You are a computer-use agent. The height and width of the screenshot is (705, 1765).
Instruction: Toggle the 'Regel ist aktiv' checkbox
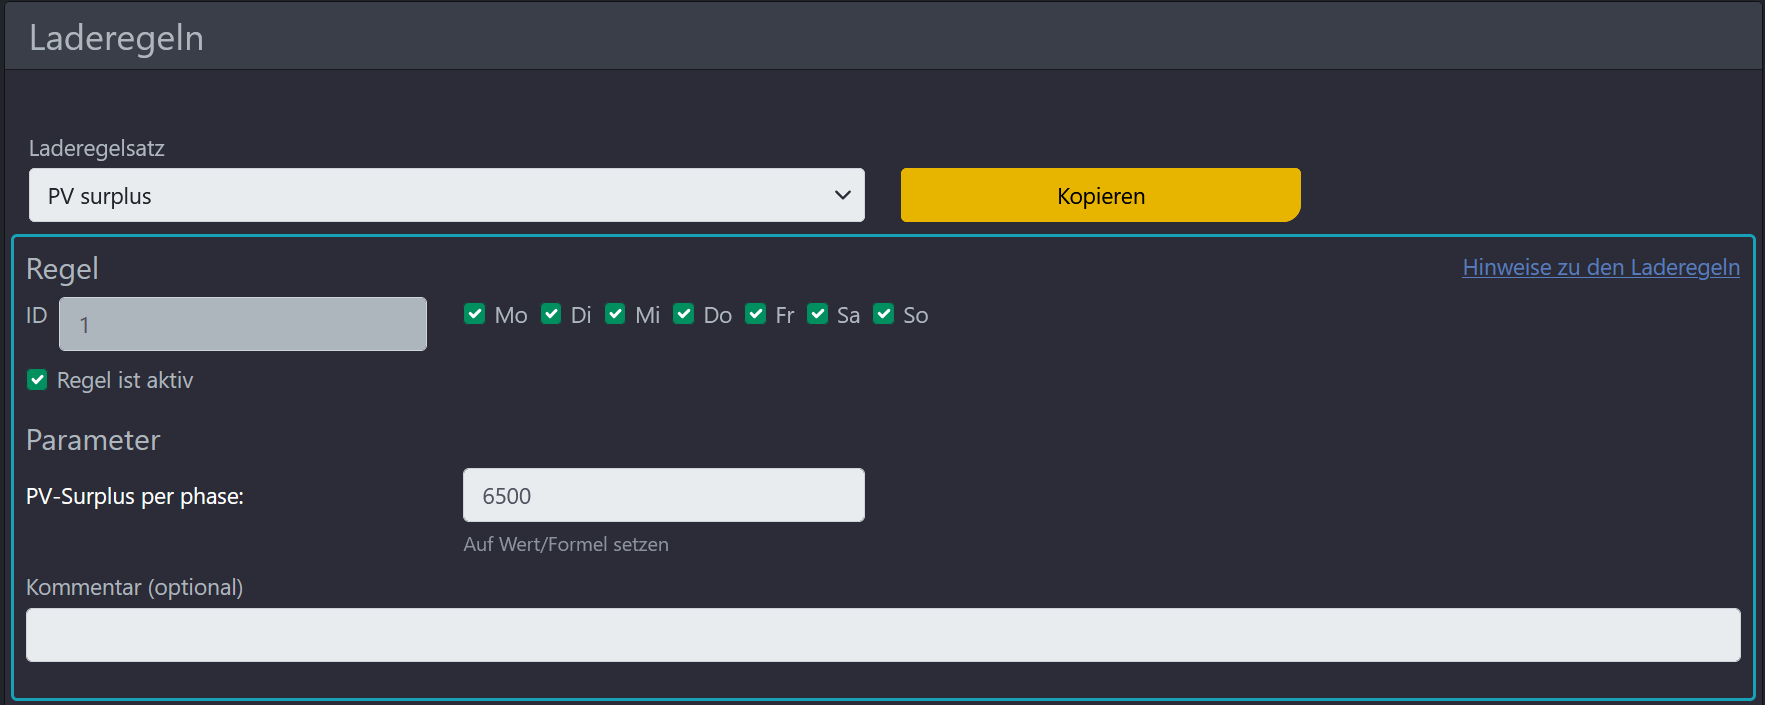pyautogui.click(x=37, y=380)
